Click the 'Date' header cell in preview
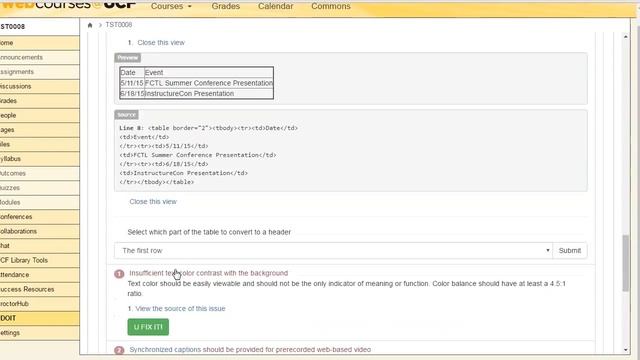 pyautogui.click(x=132, y=73)
